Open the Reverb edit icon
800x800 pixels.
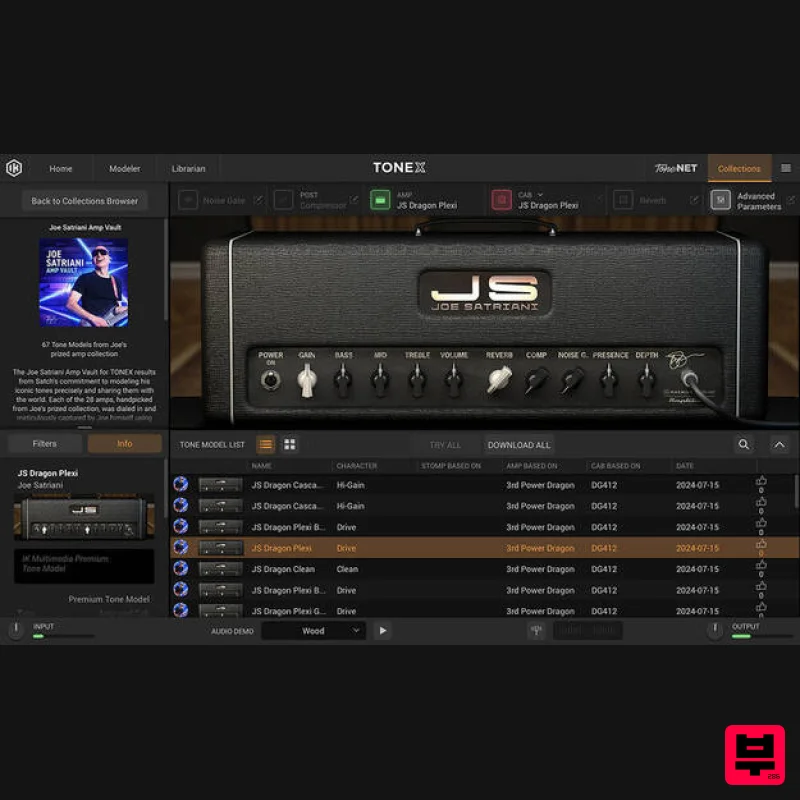pyautogui.click(x=694, y=199)
